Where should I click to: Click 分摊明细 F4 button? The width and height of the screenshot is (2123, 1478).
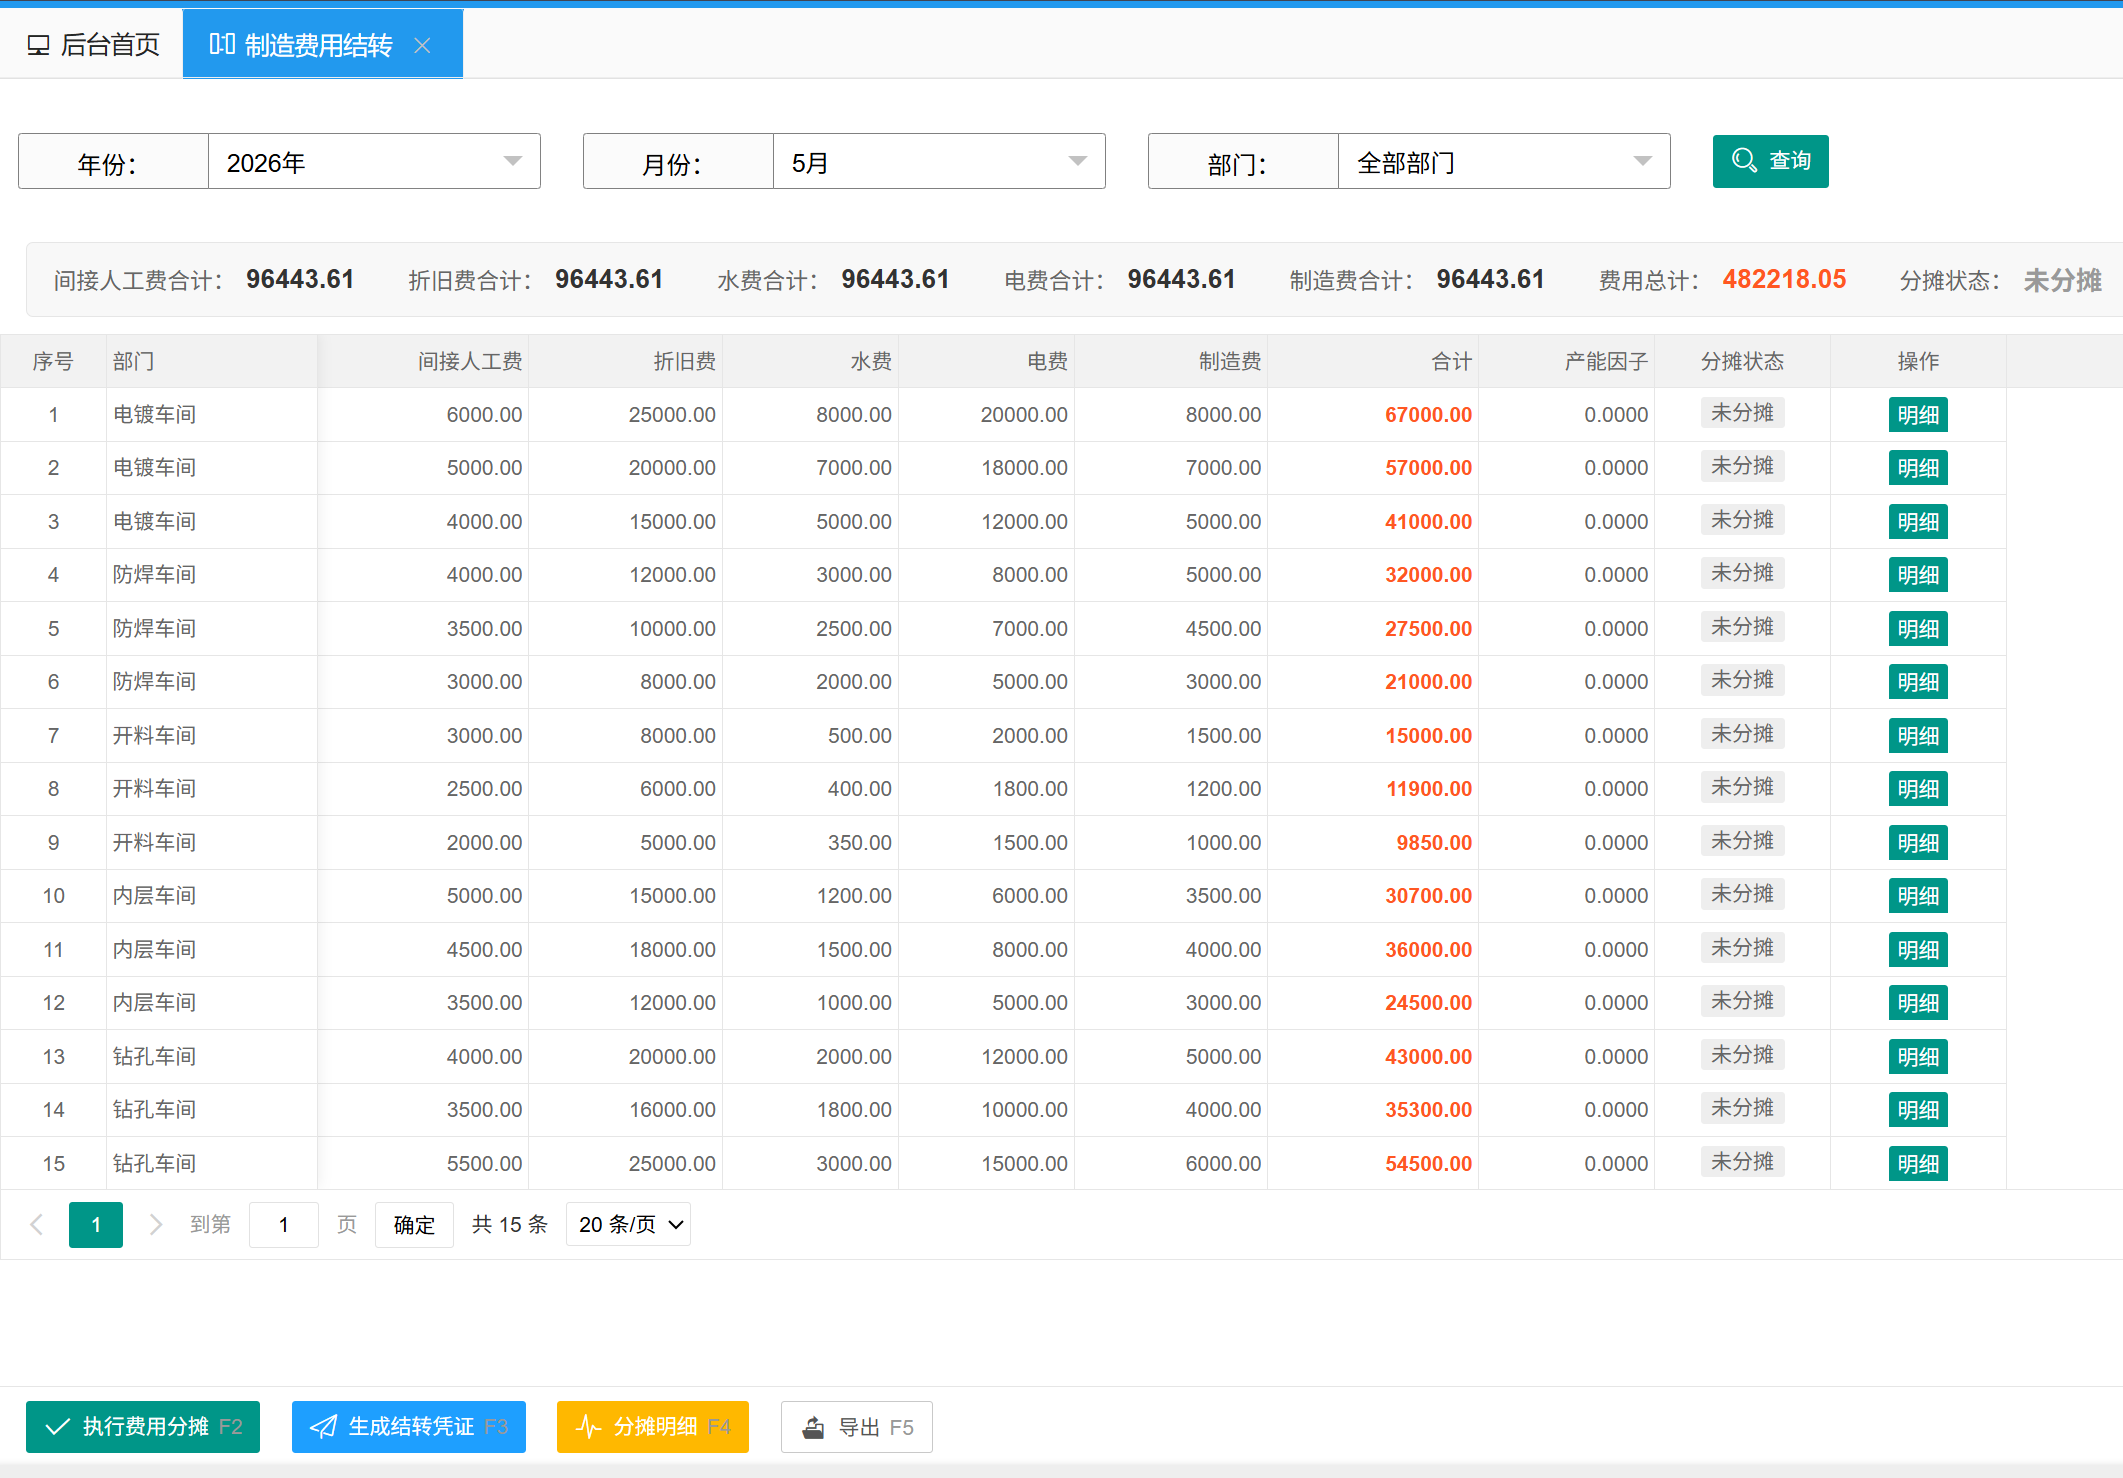653,1427
